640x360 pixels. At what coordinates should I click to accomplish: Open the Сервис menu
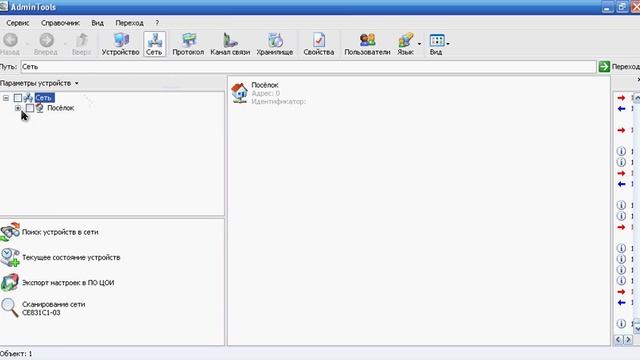(x=18, y=23)
